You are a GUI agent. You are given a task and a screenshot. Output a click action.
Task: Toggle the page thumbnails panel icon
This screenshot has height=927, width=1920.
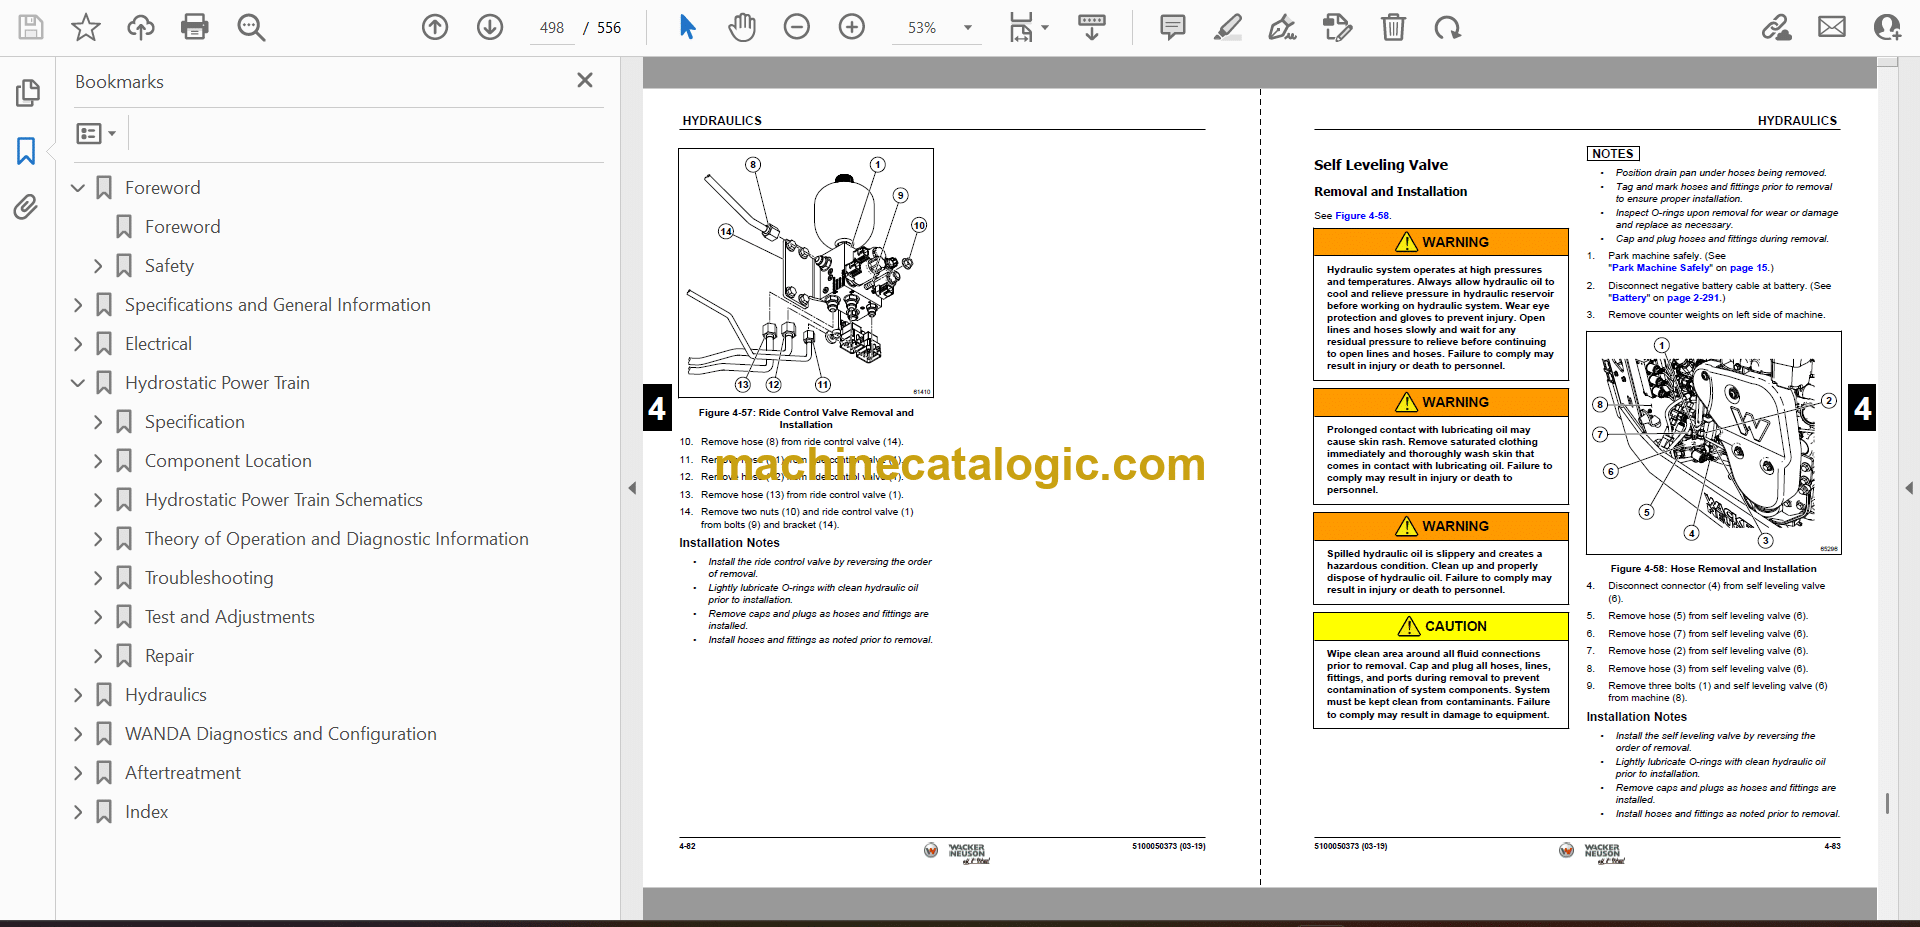pos(27,93)
